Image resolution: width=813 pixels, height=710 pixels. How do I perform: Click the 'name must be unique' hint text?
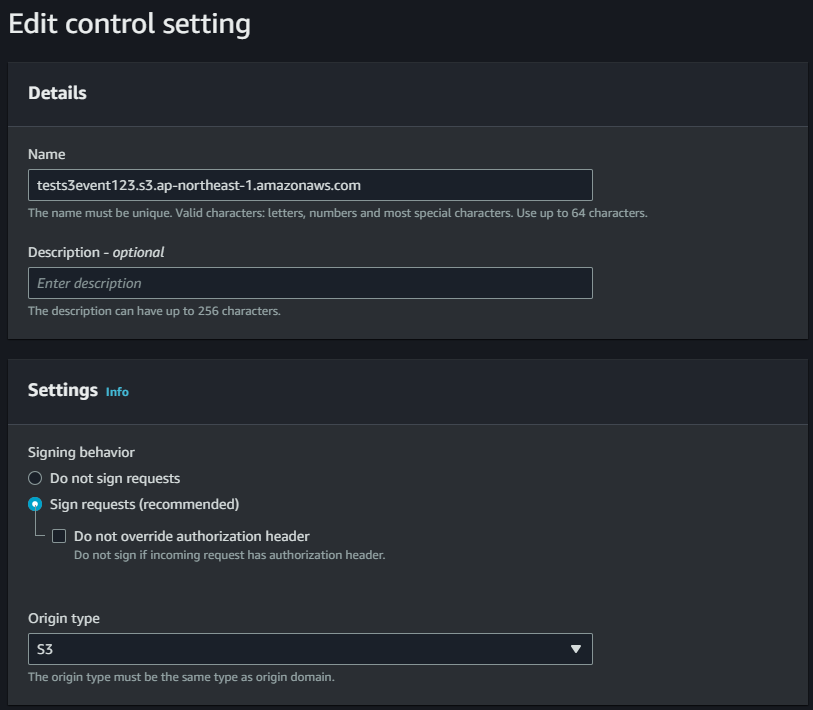point(337,213)
